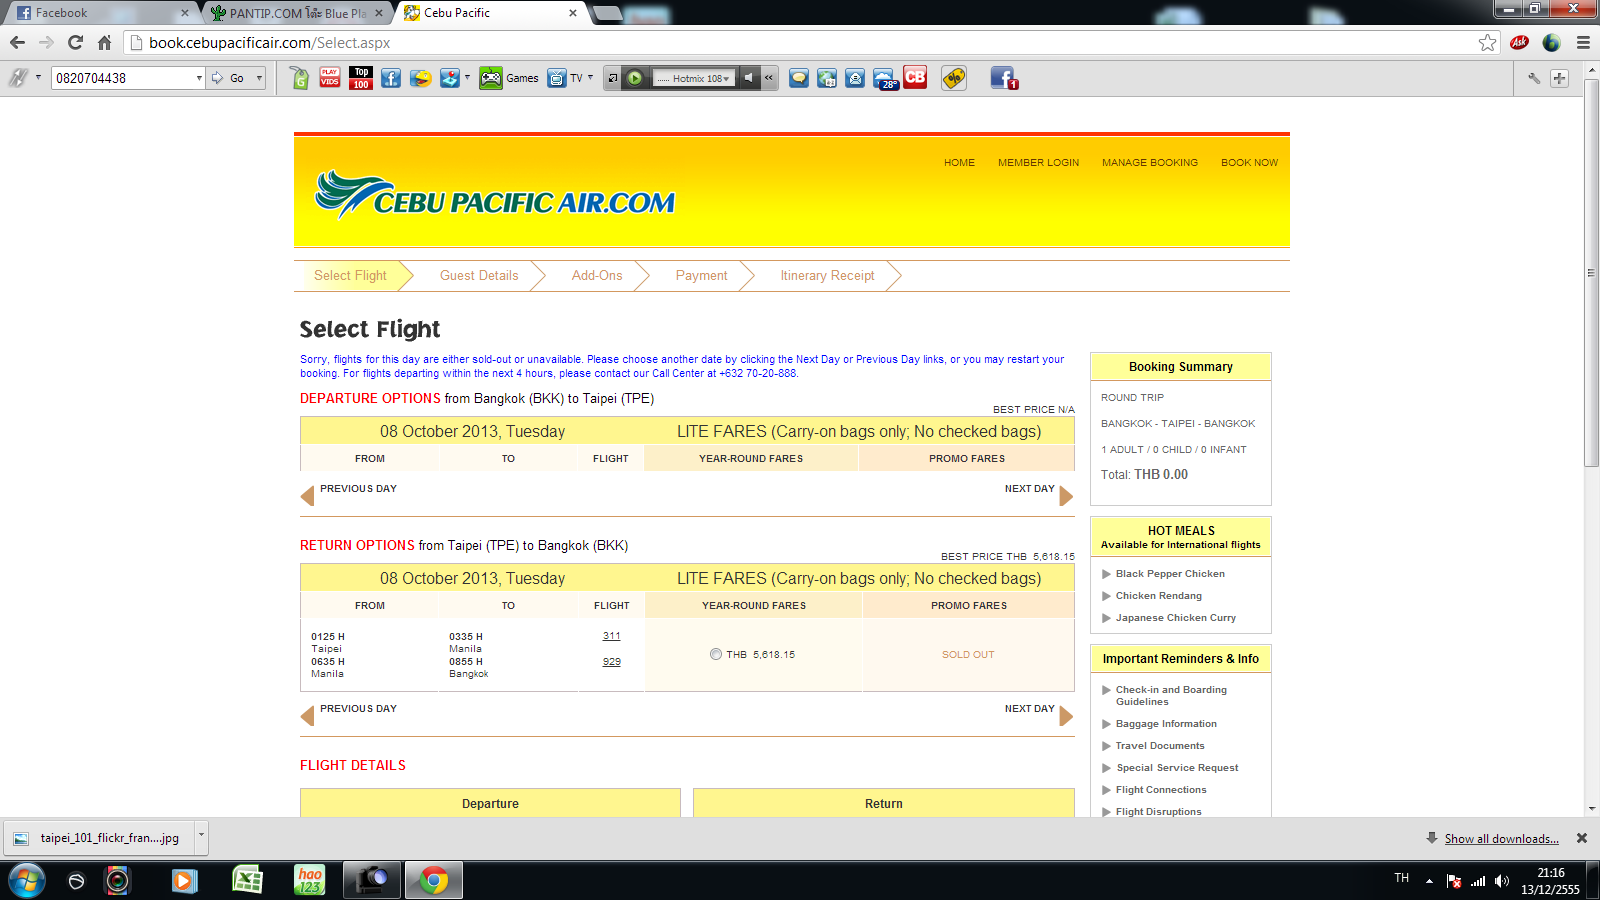The image size is (1600, 900).
Task: Open the weather 28° toolbar icon
Action: coord(885,79)
